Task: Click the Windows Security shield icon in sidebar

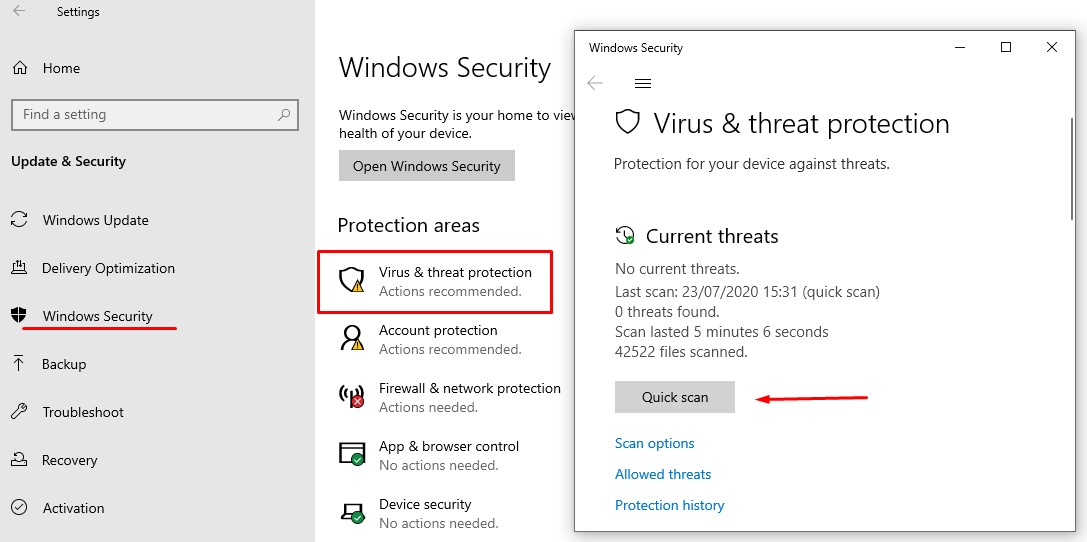Action: click(19, 315)
